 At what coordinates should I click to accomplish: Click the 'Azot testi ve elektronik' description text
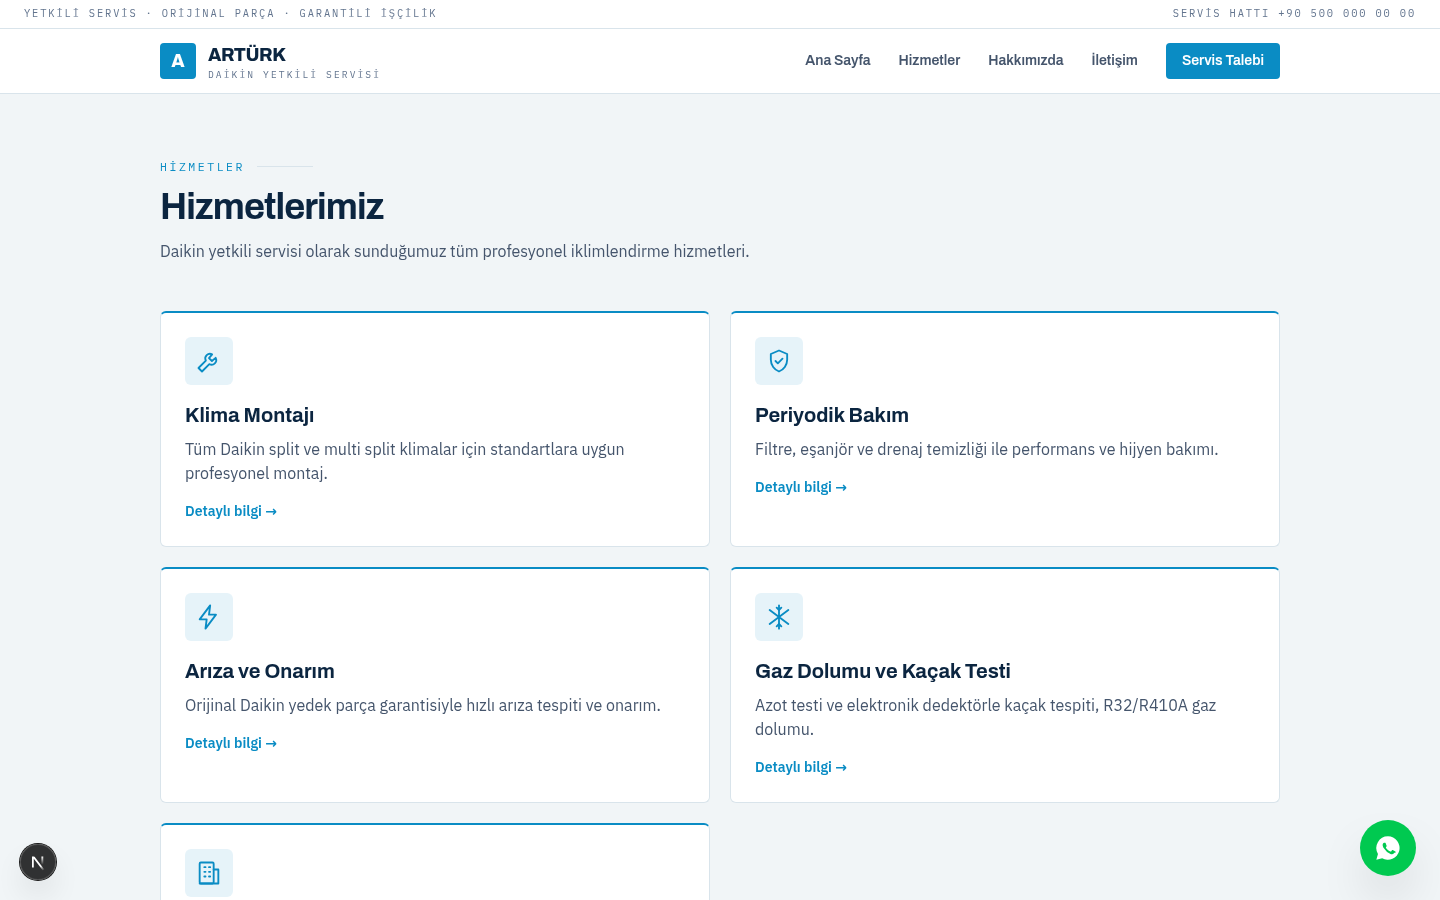(986, 717)
